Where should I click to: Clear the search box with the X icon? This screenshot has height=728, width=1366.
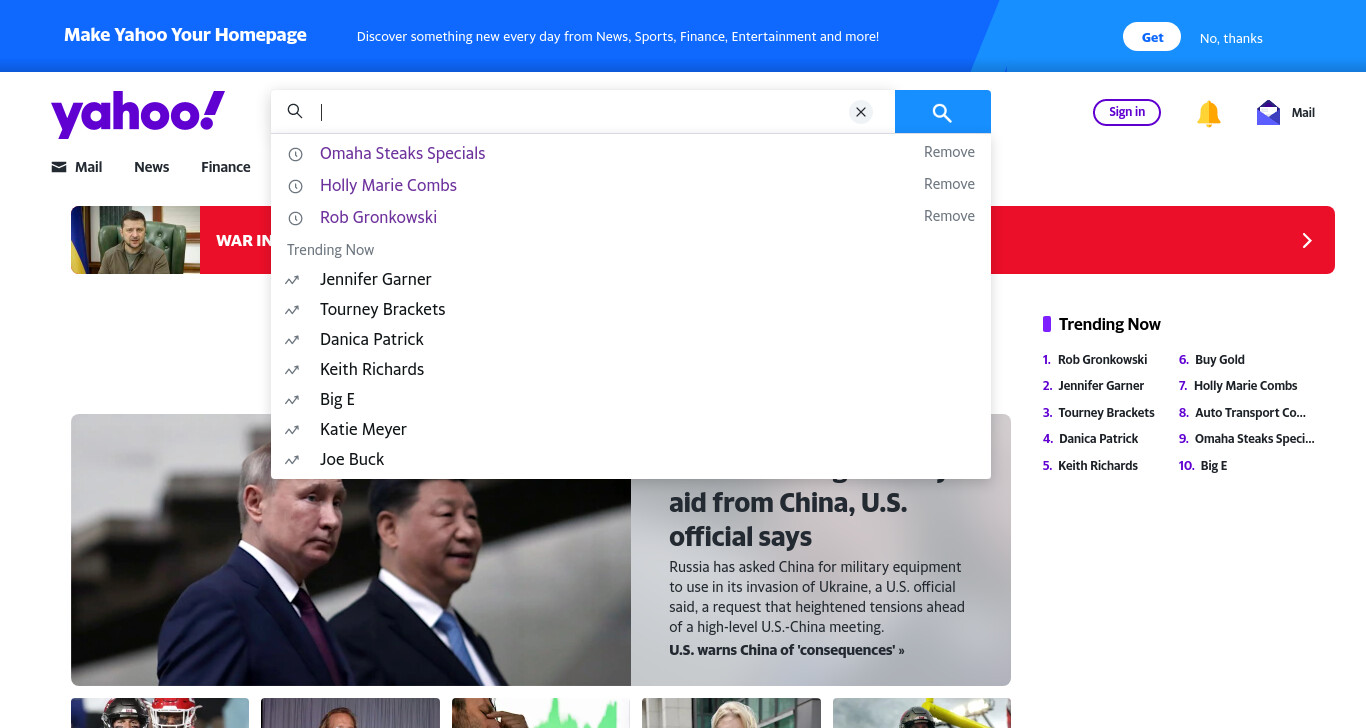point(861,112)
